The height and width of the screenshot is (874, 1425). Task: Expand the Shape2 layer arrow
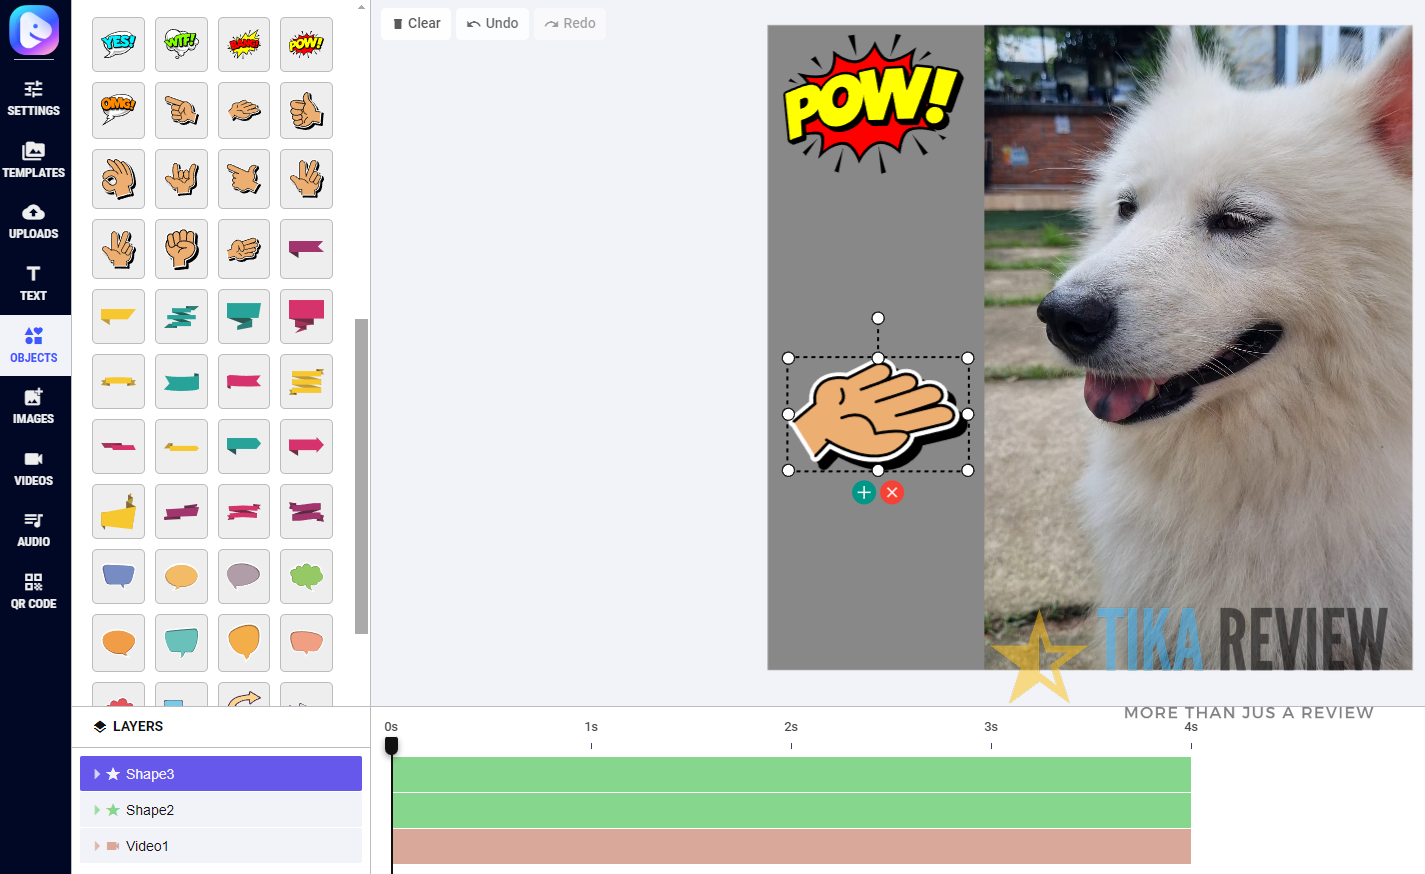click(x=97, y=810)
